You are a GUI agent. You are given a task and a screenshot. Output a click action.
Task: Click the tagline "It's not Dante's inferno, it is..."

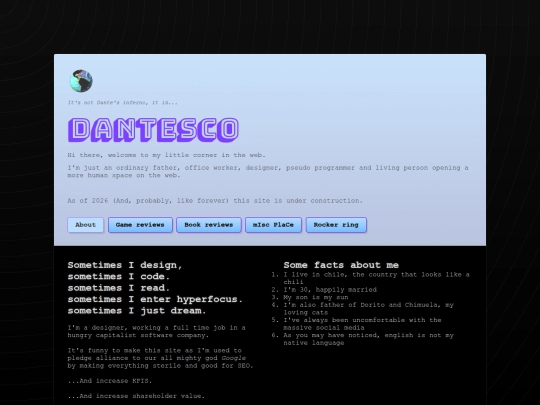(123, 103)
